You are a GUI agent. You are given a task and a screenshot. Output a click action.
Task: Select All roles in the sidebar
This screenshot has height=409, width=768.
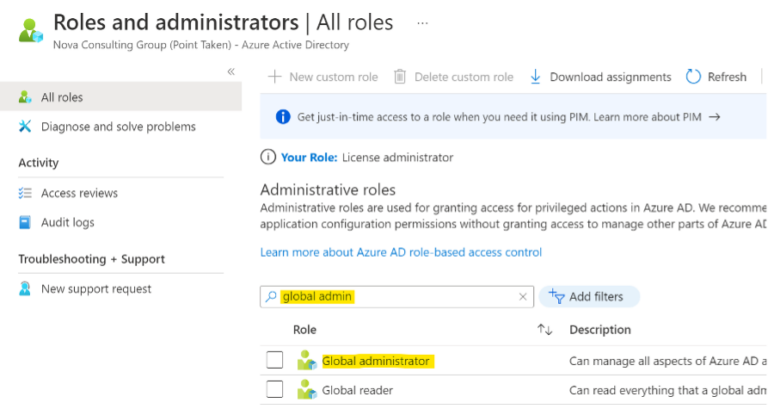point(120,97)
